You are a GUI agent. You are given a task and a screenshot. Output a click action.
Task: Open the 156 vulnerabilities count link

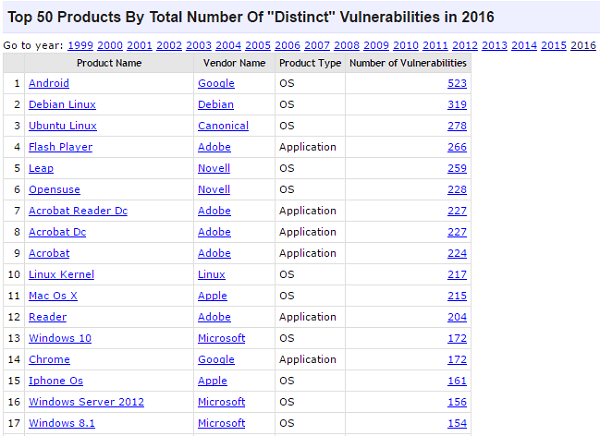[457, 402]
